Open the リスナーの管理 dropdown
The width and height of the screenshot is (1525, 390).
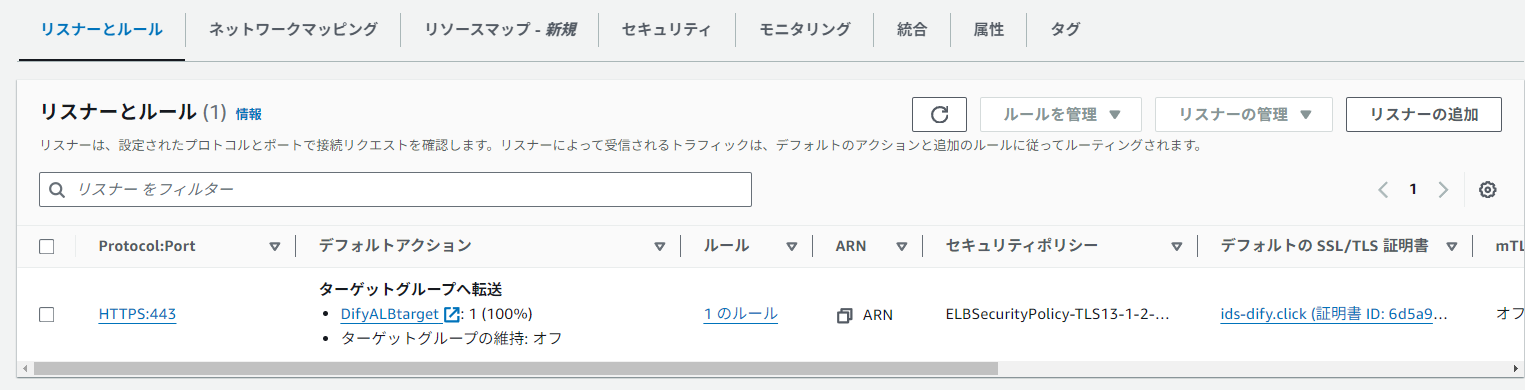click(1244, 115)
